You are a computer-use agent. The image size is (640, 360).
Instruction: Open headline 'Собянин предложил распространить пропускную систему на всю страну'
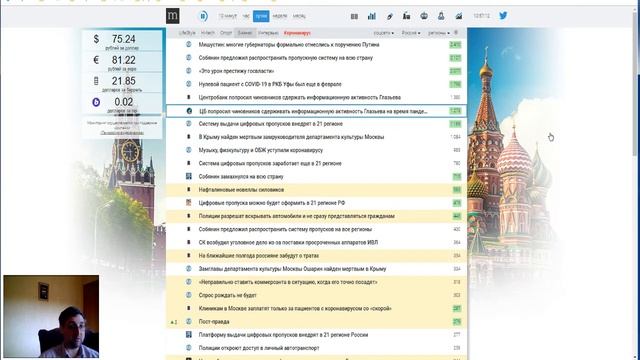click(x=286, y=58)
